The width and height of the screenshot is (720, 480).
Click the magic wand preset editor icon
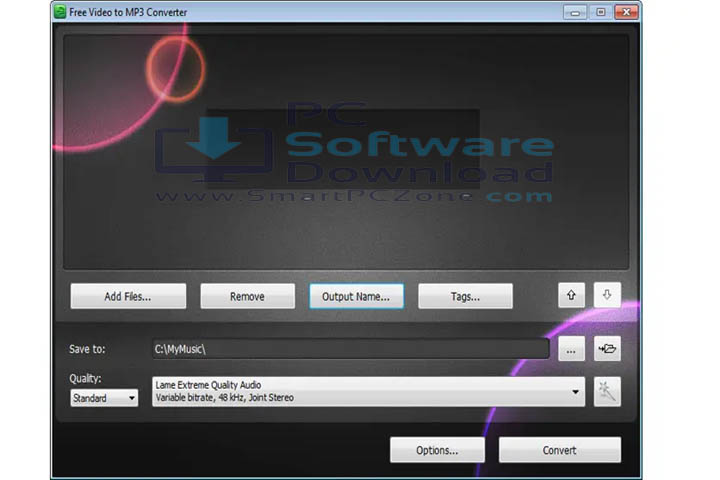click(x=607, y=391)
